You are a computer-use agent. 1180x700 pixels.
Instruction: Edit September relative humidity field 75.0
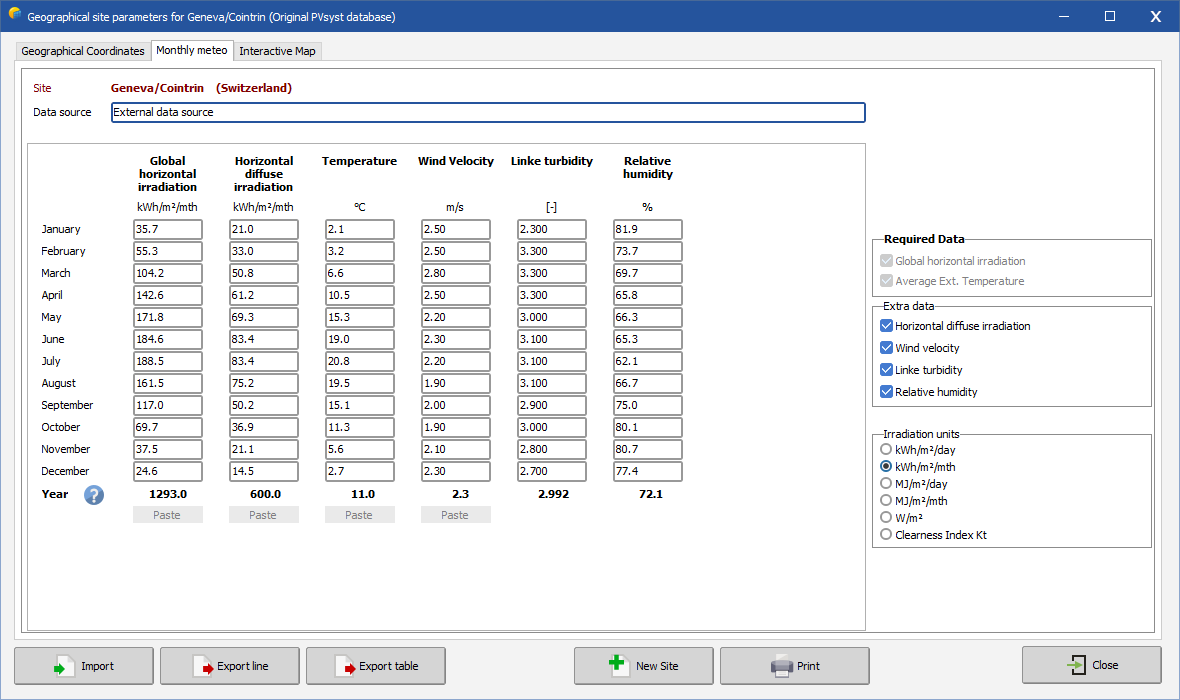click(x=648, y=405)
